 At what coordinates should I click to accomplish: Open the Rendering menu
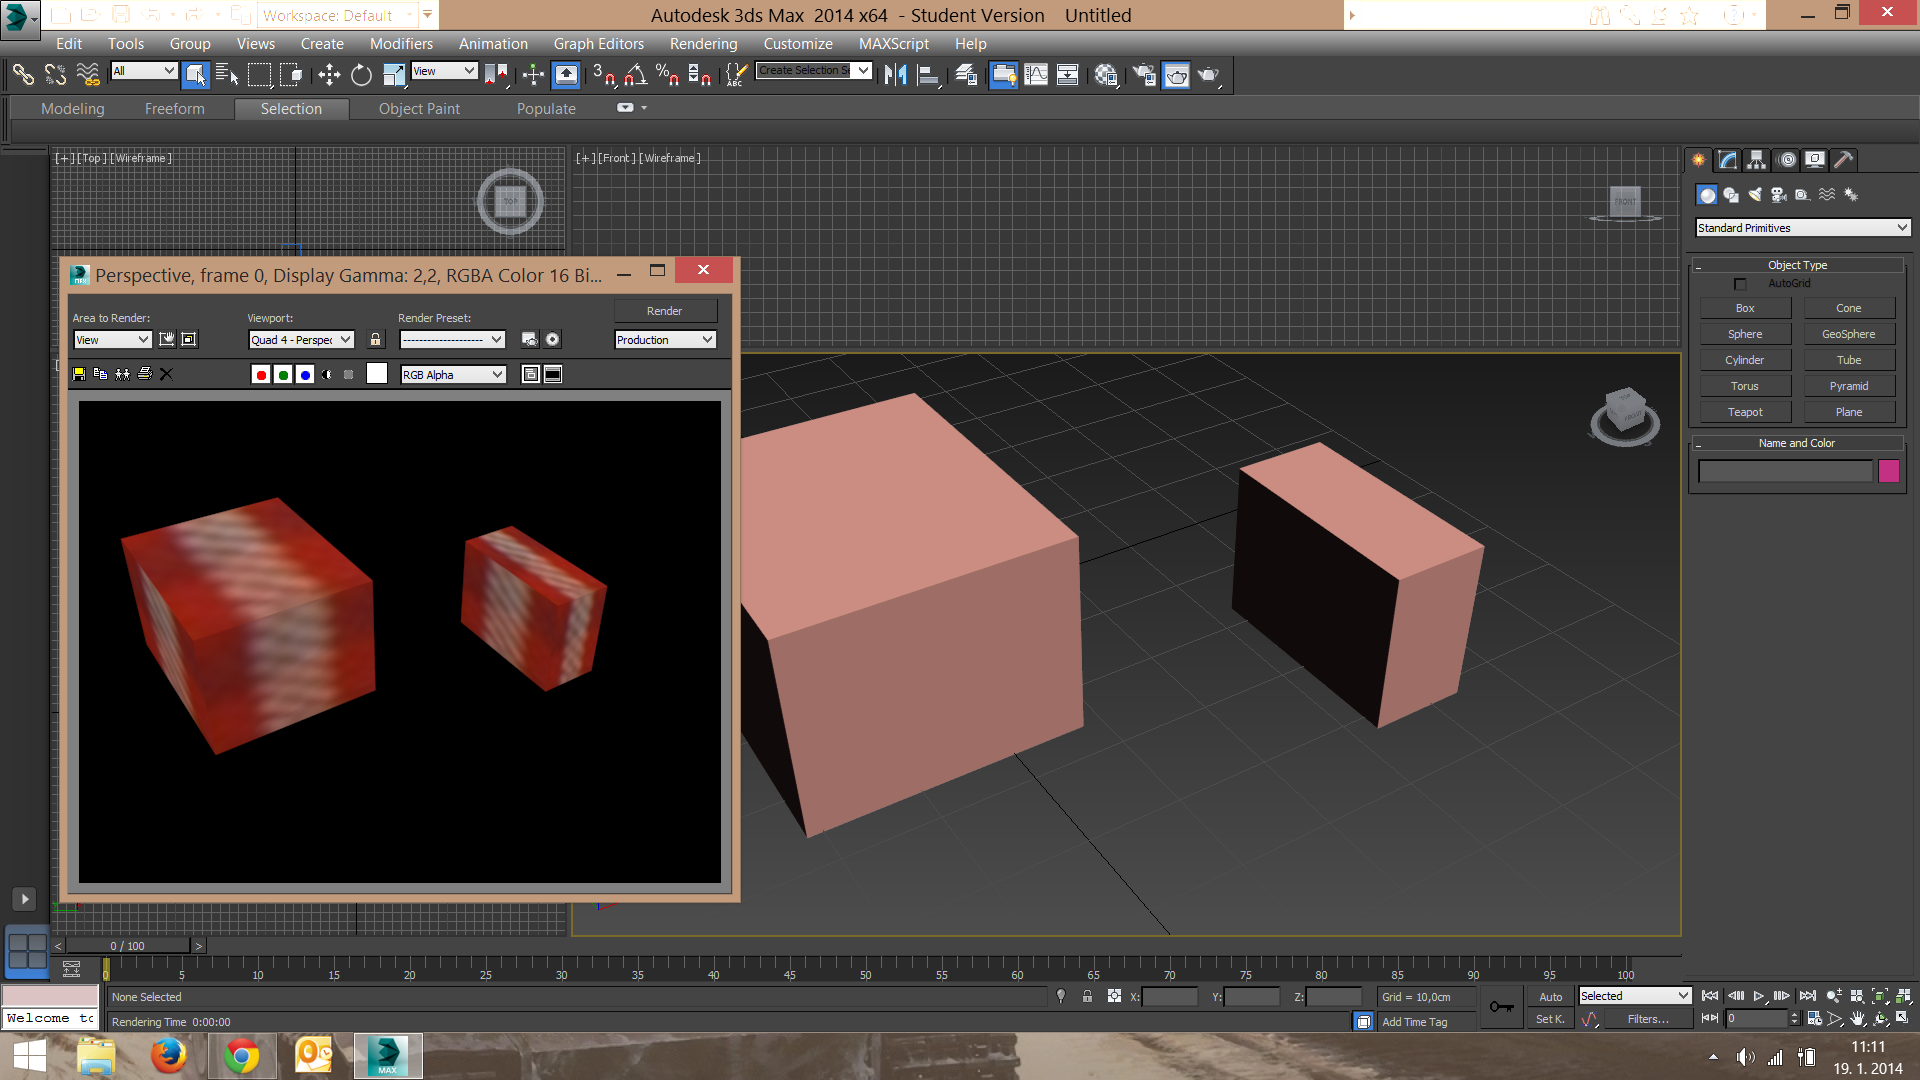pos(703,44)
